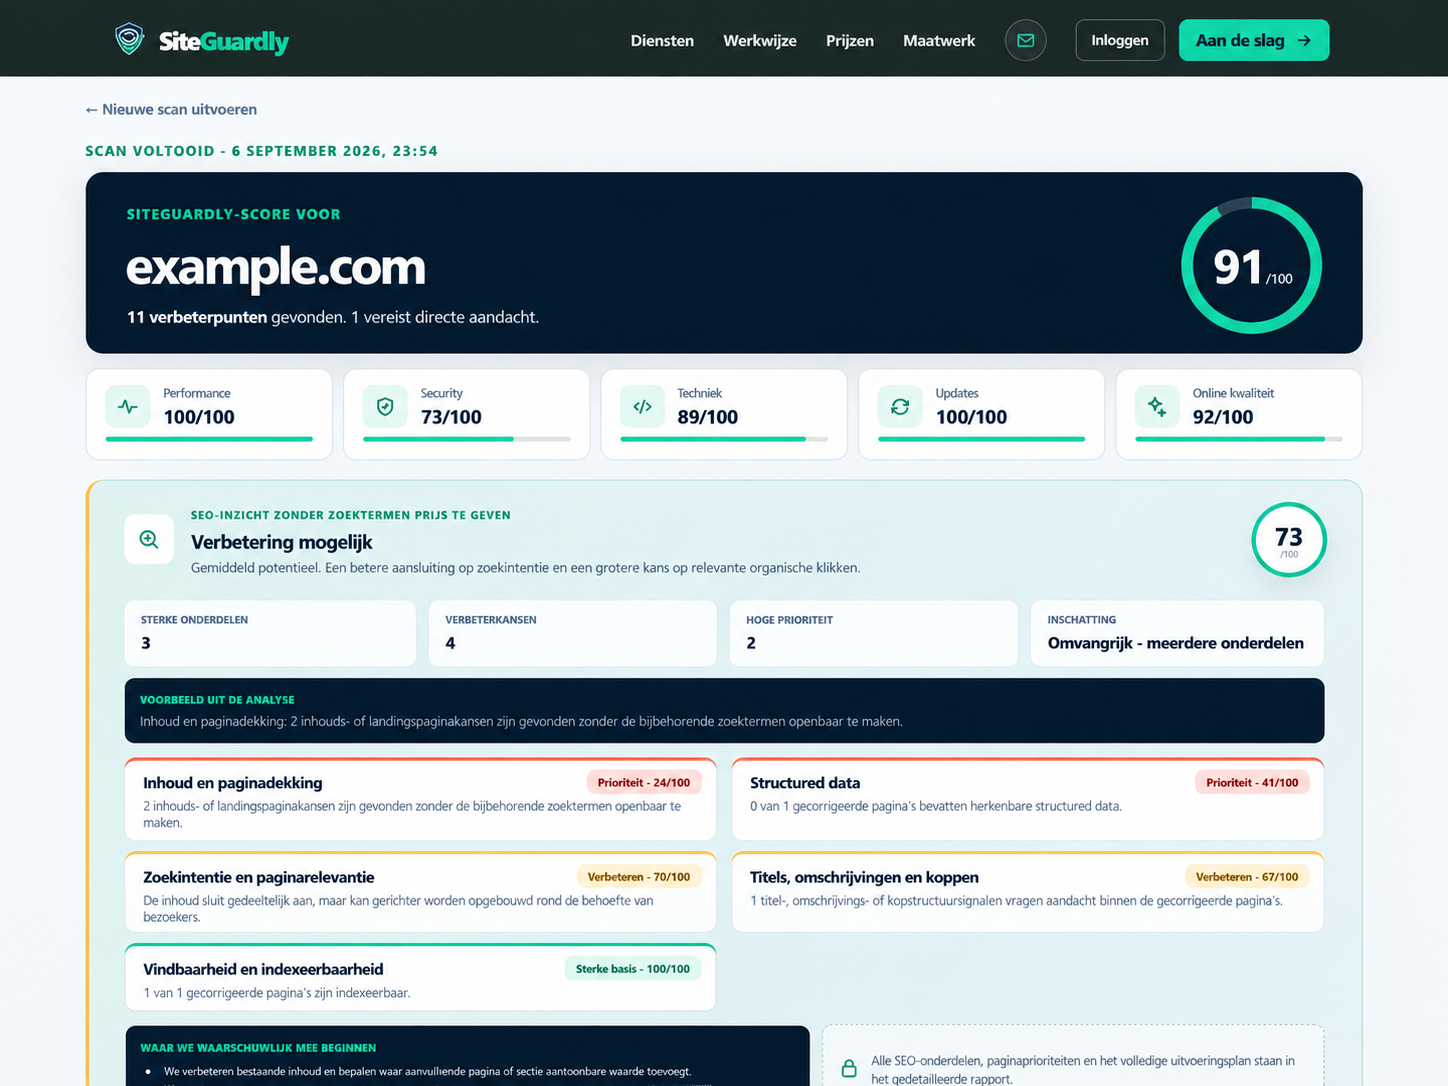1448x1086 pixels.
Task: Open the Zoekintentie en paginarelevantie card
Action: (421, 893)
